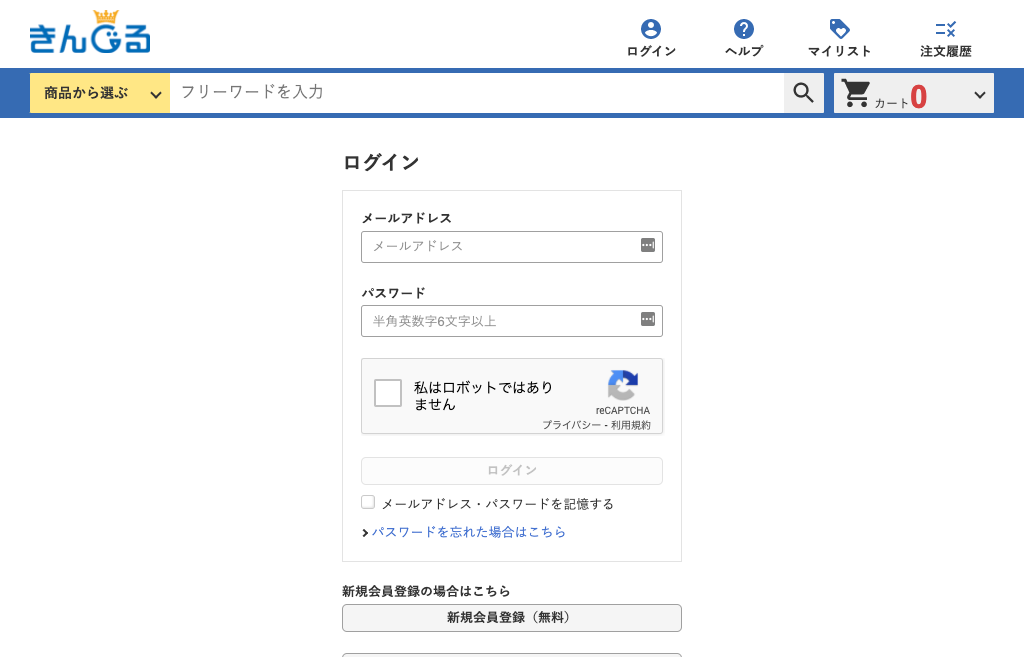Click the autofill icon in email field
The width and height of the screenshot is (1024, 657).
click(648, 245)
